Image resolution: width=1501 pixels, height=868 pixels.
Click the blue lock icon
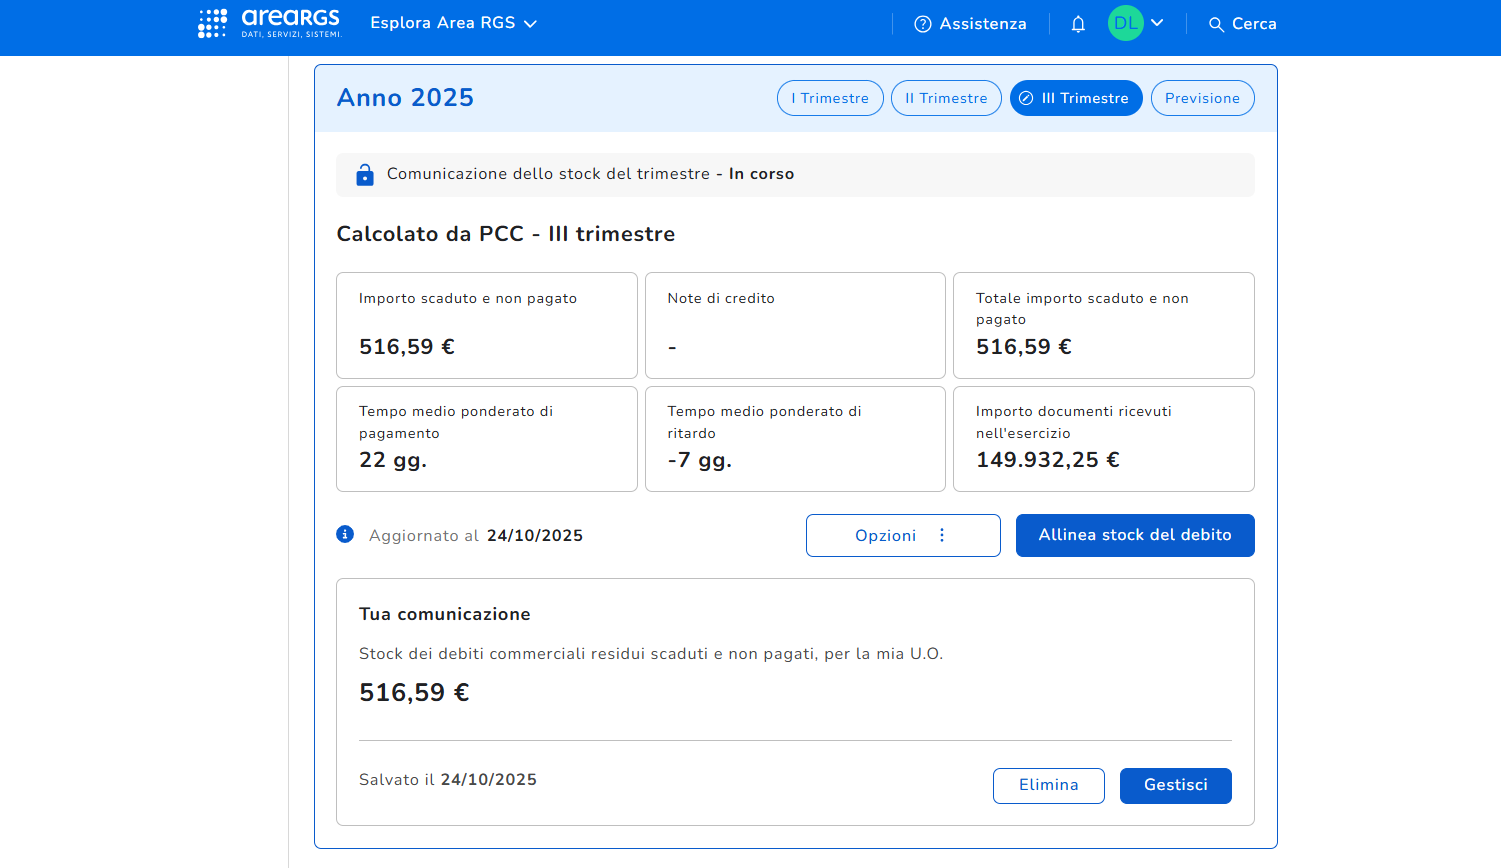365,175
